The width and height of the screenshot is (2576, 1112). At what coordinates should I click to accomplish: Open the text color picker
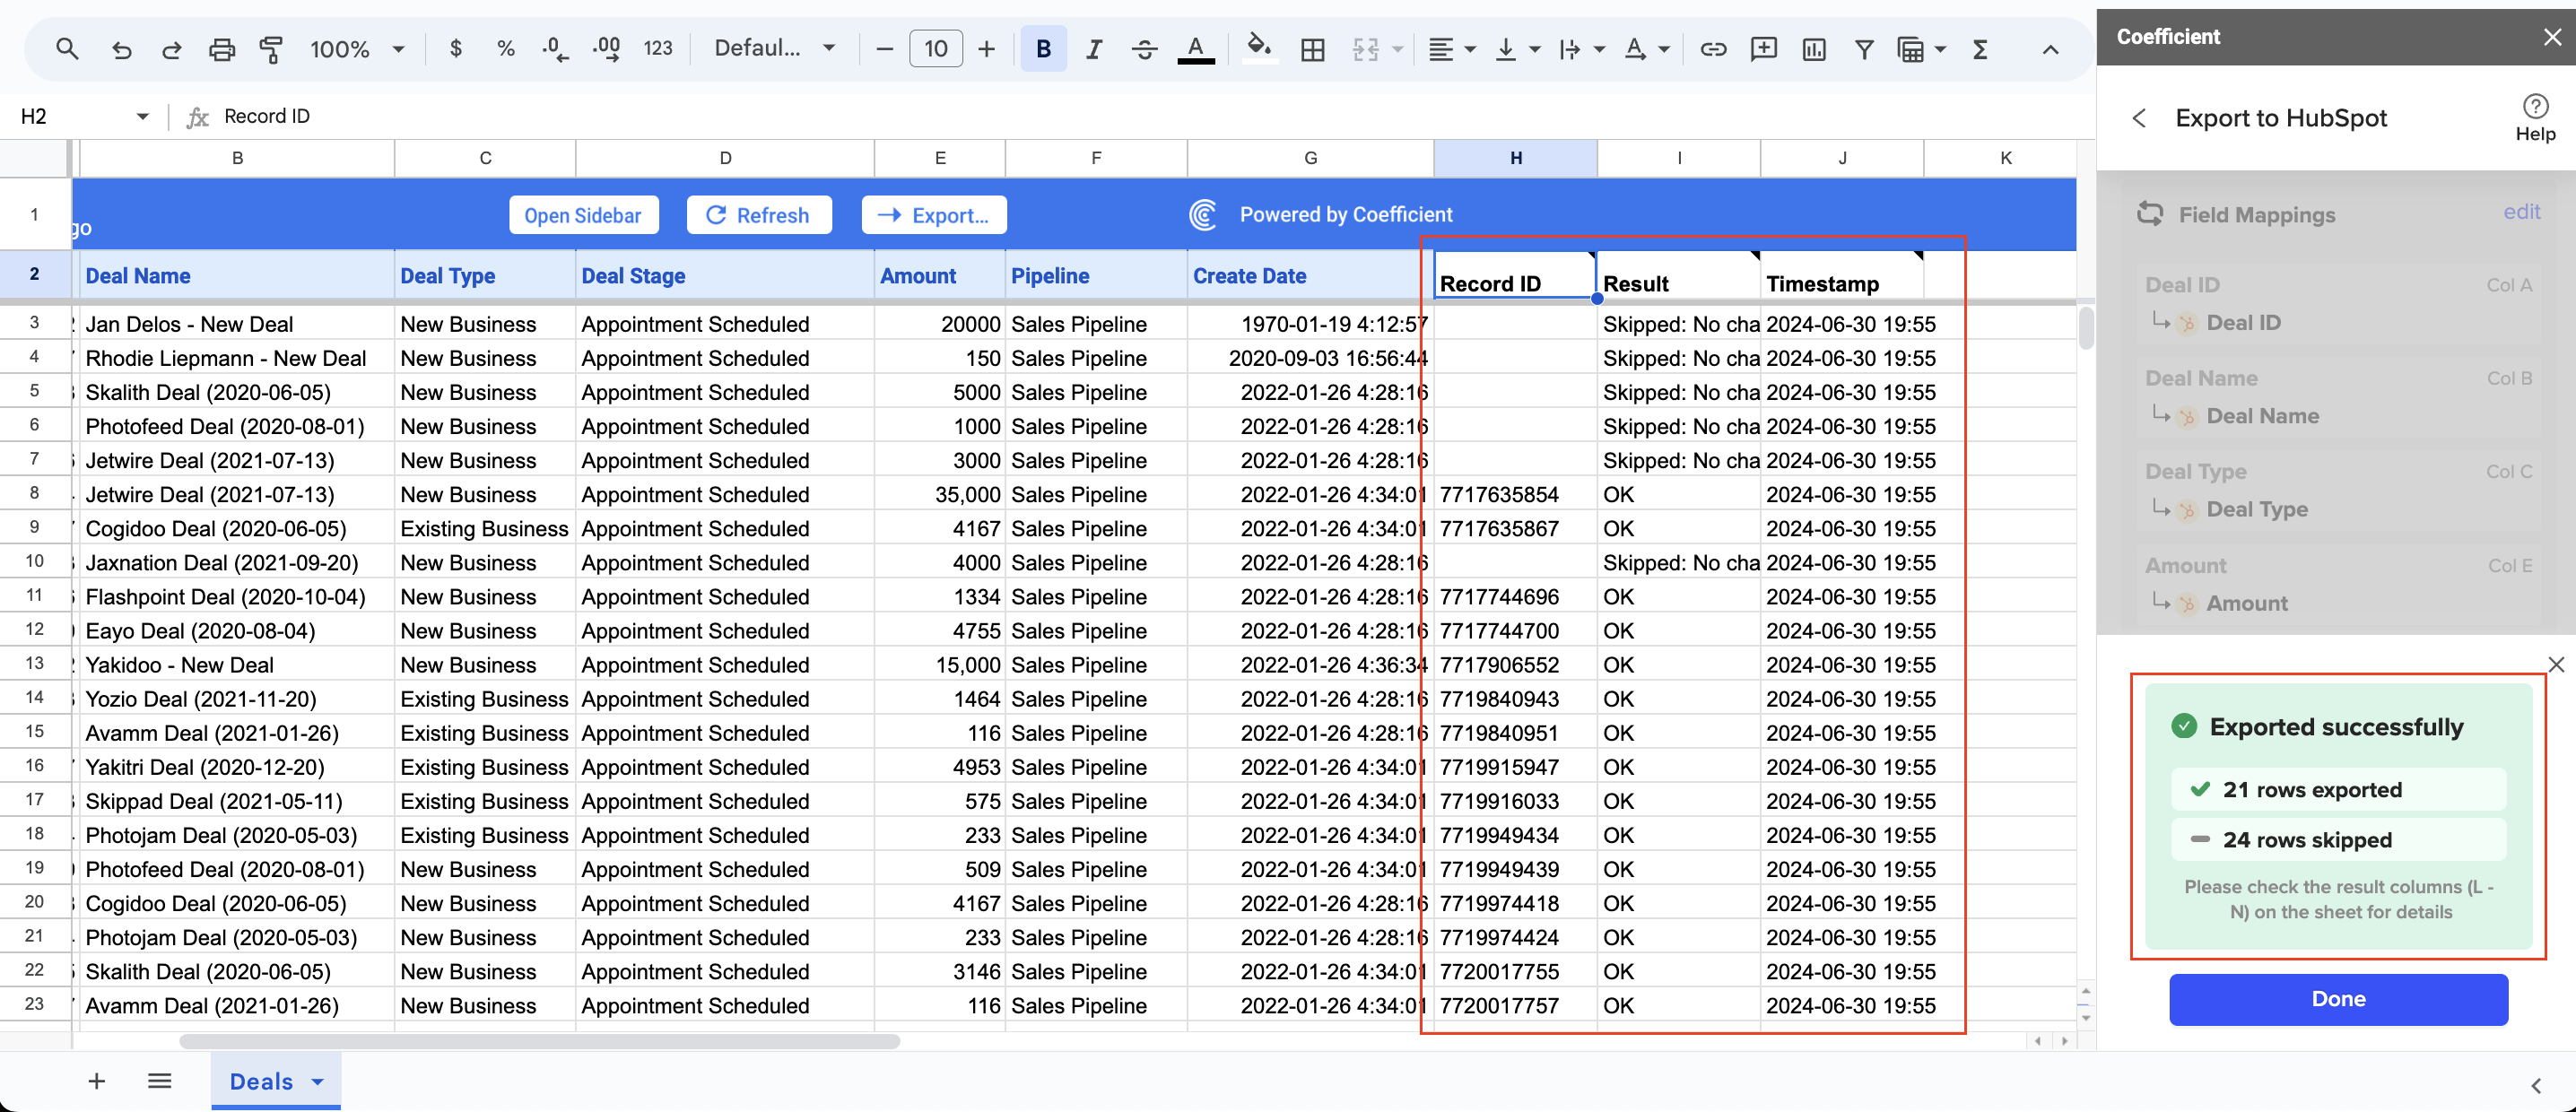click(x=1195, y=48)
